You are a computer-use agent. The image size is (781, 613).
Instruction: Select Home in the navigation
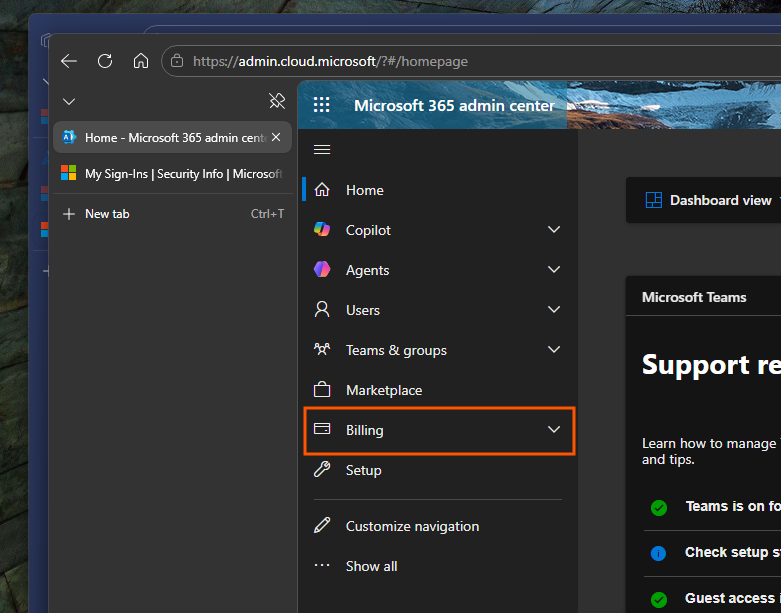point(438,190)
